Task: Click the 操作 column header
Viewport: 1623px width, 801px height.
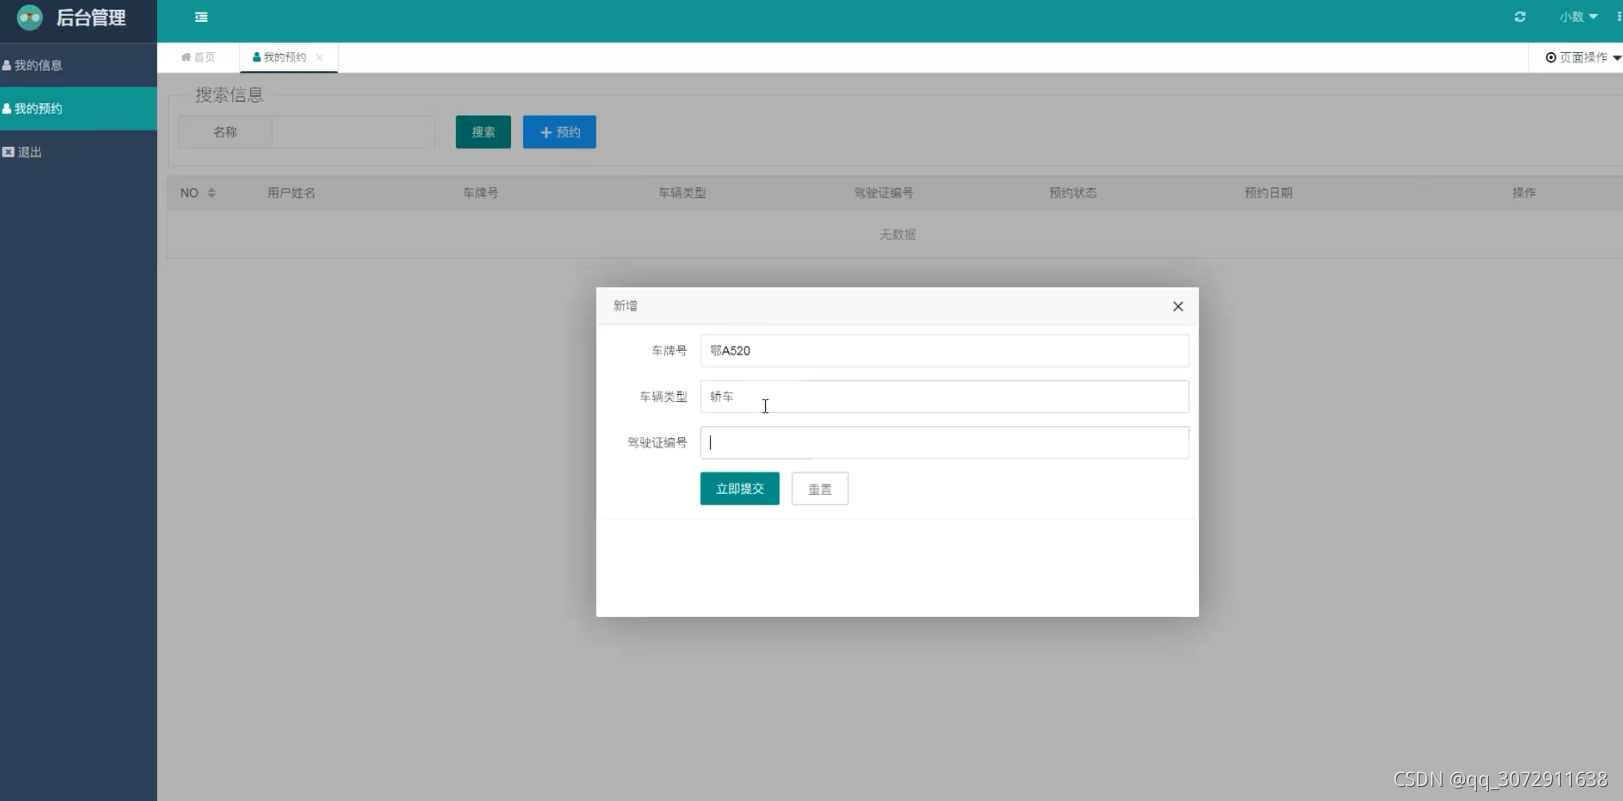Action: tap(1524, 193)
